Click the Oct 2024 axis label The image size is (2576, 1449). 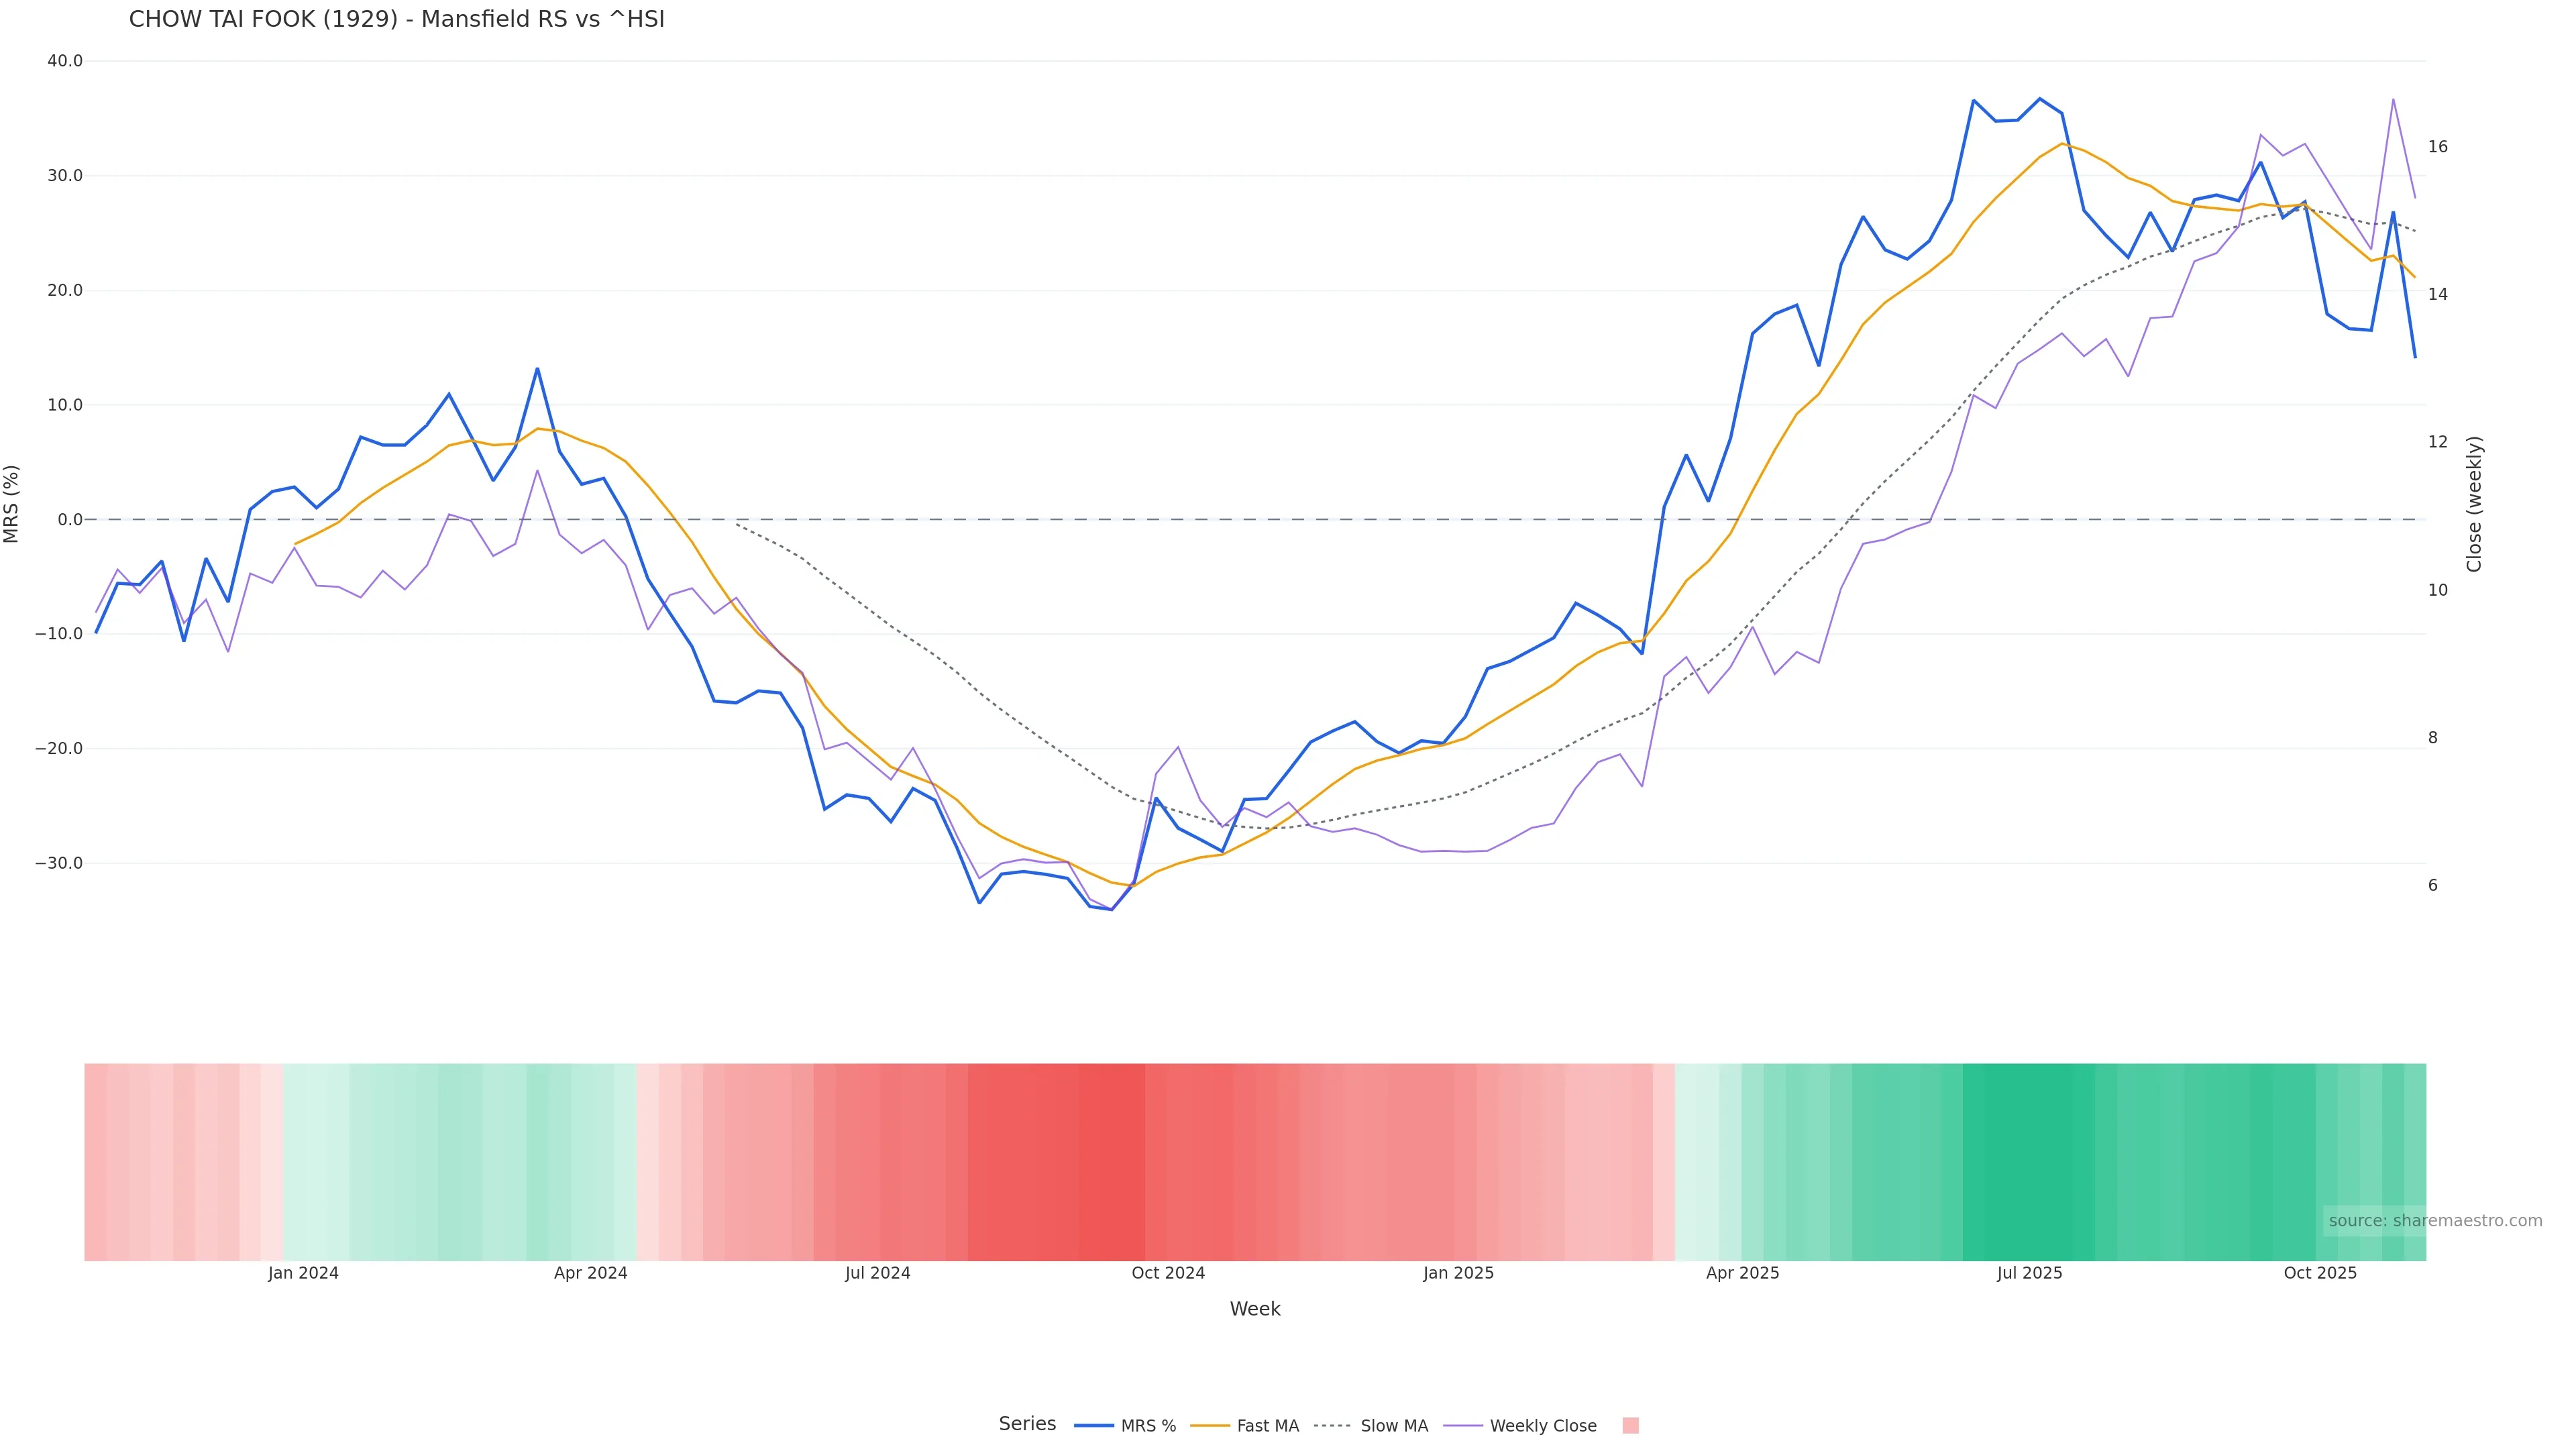tap(1168, 1274)
